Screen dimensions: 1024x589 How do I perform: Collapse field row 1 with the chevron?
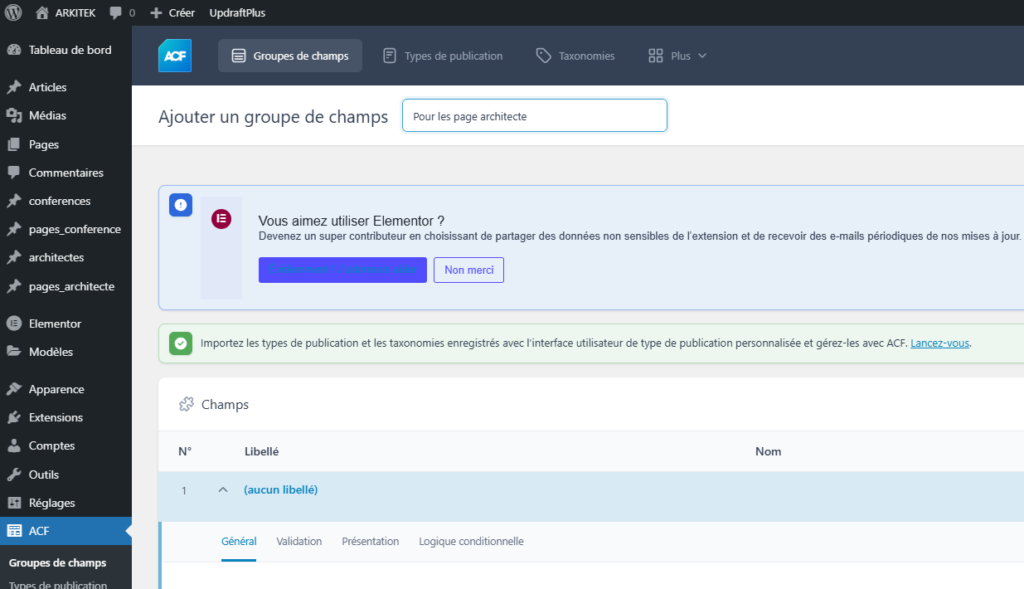tap(222, 490)
